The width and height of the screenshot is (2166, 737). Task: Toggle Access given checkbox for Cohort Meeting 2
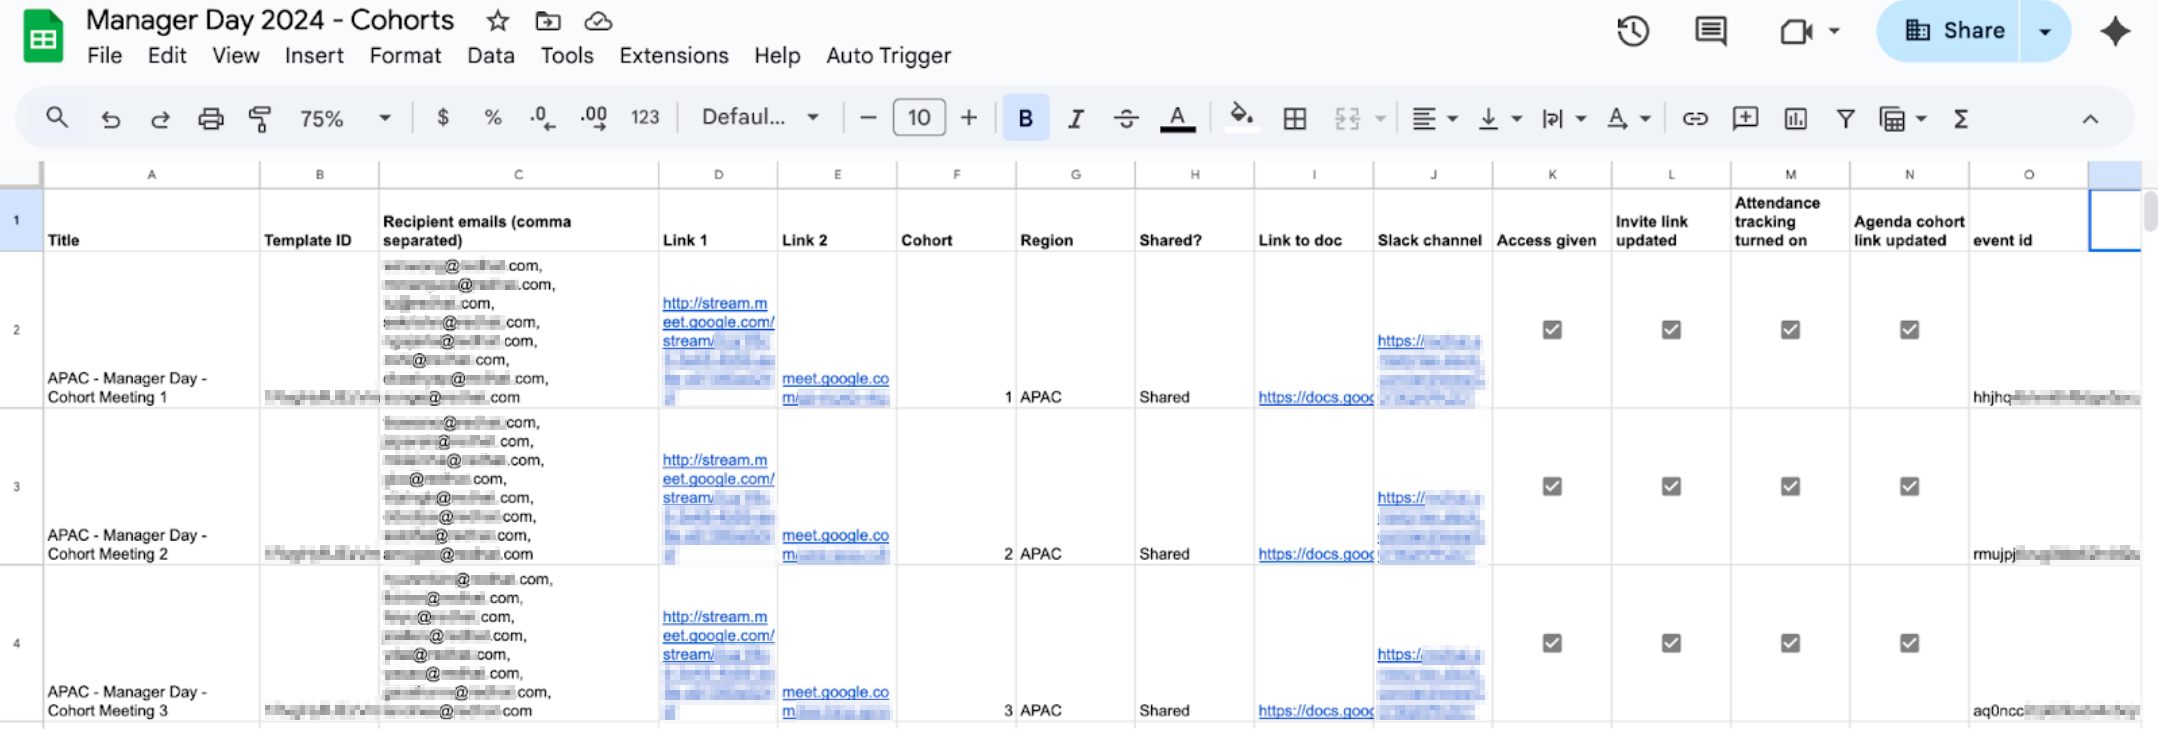(x=1552, y=487)
